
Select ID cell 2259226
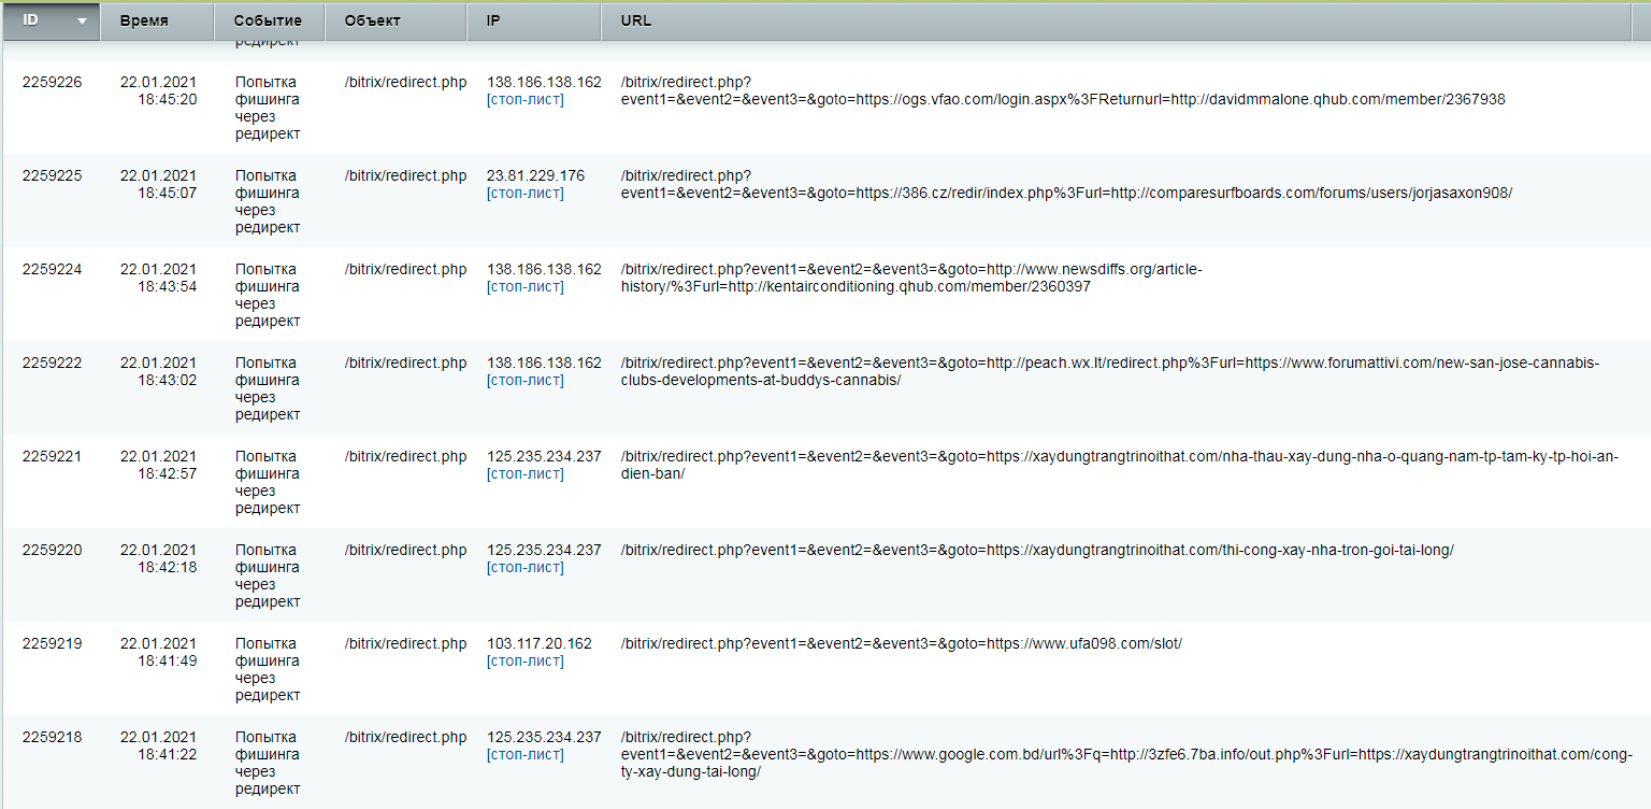click(52, 82)
